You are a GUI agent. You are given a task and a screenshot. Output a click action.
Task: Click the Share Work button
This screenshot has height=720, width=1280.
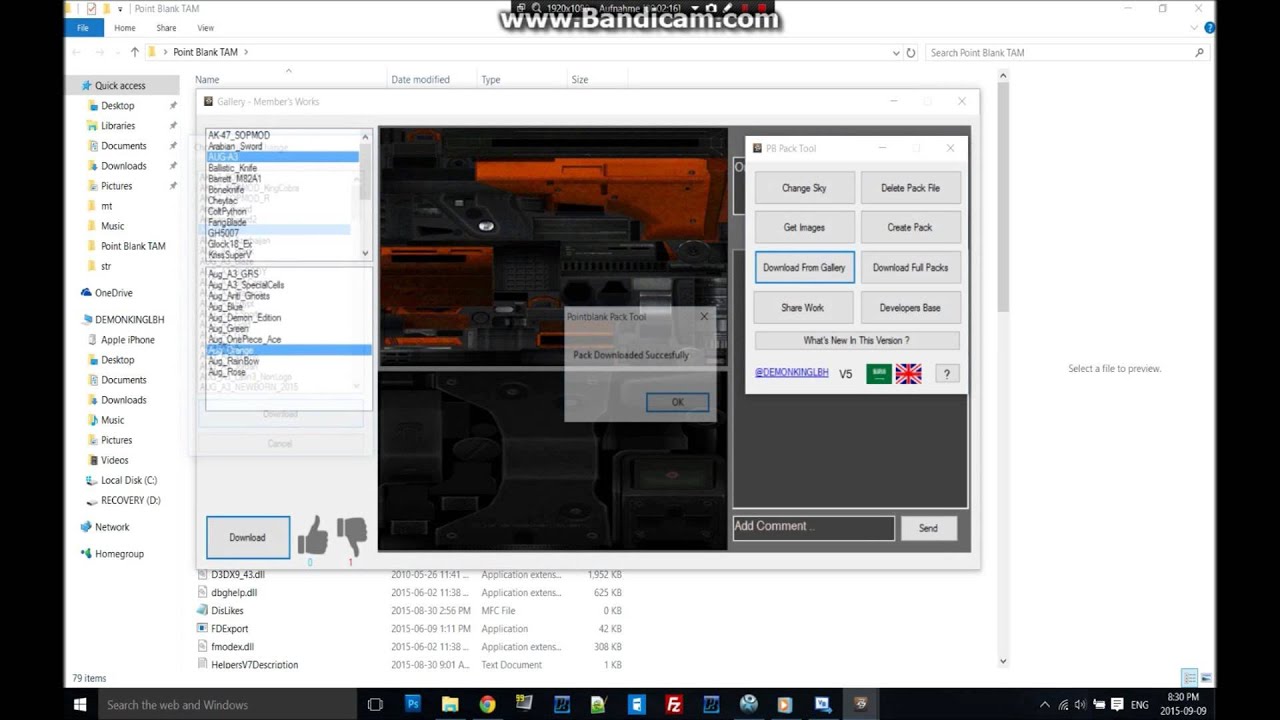pyautogui.click(x=804, y=307)
